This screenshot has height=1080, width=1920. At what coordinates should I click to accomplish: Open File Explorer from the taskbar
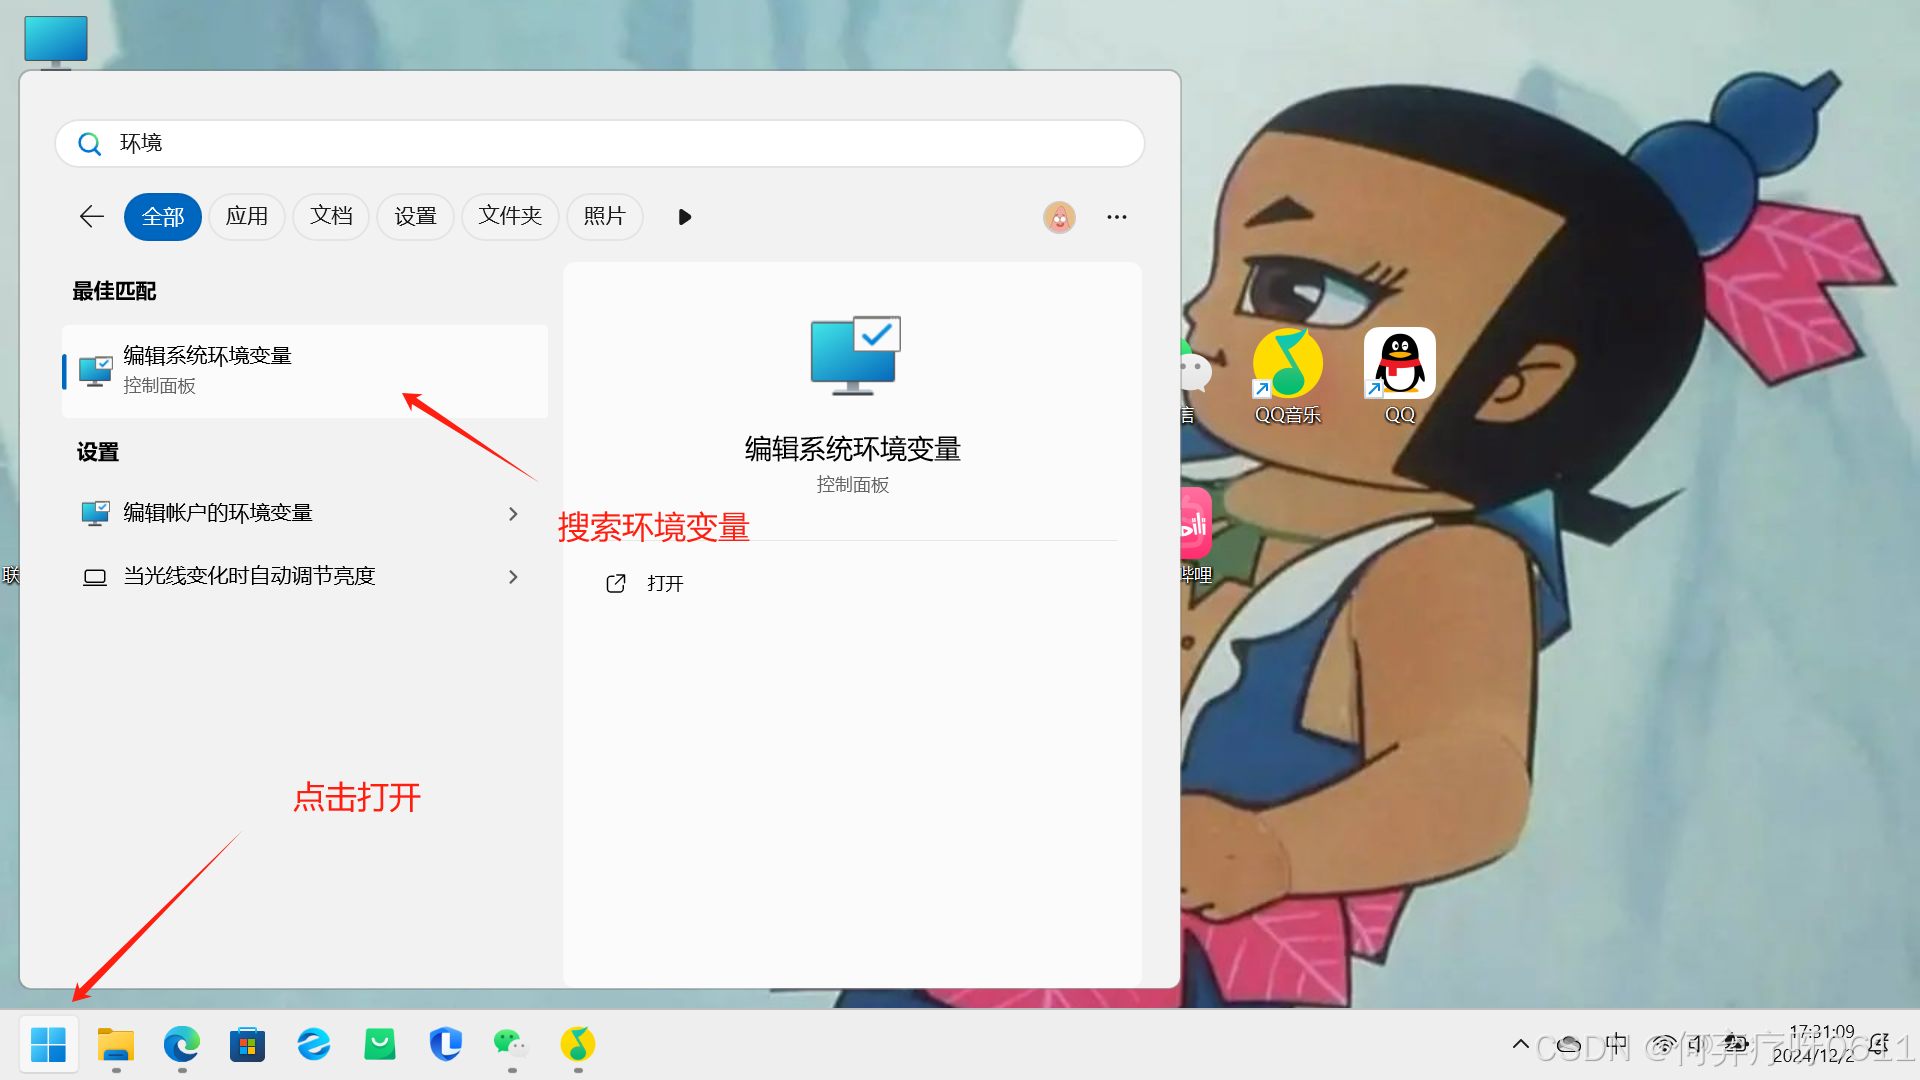(x=116, y=1044)
